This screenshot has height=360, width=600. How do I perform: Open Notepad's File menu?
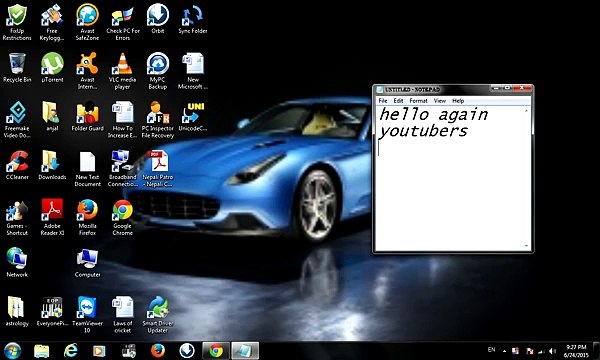[383, 101]
